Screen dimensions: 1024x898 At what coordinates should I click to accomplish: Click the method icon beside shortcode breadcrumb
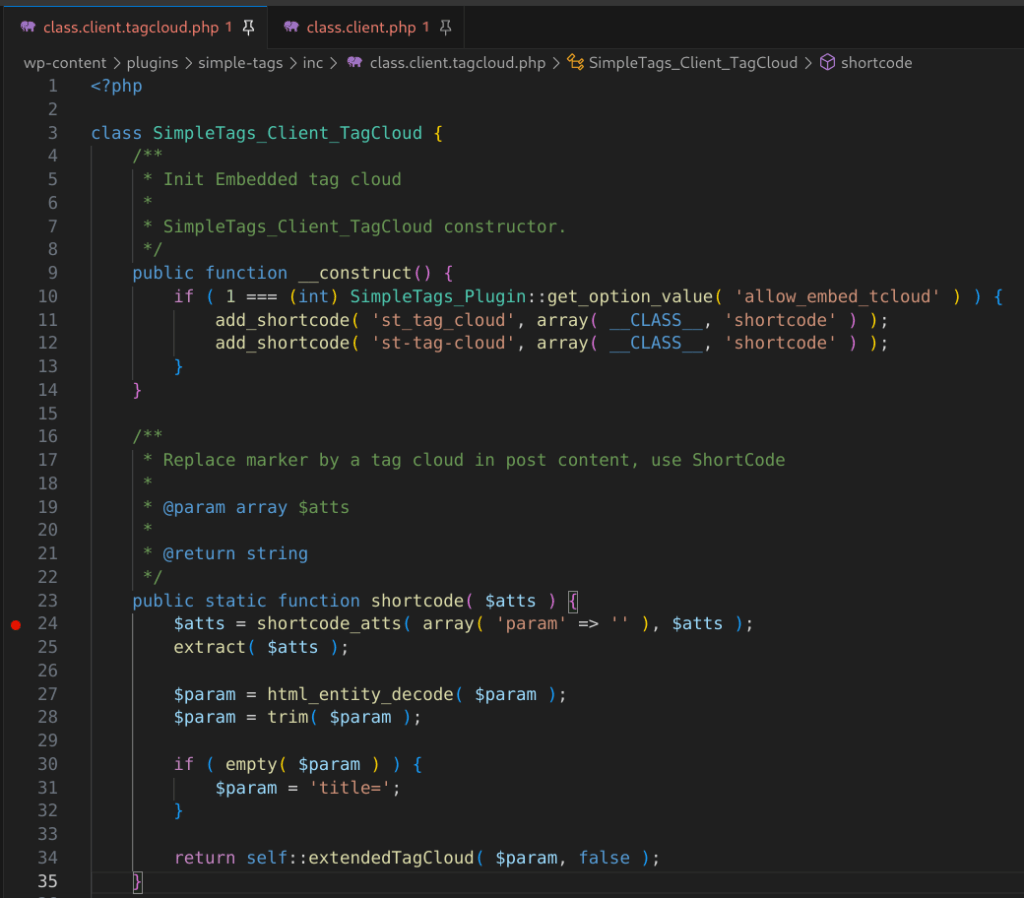pos(827,62)
